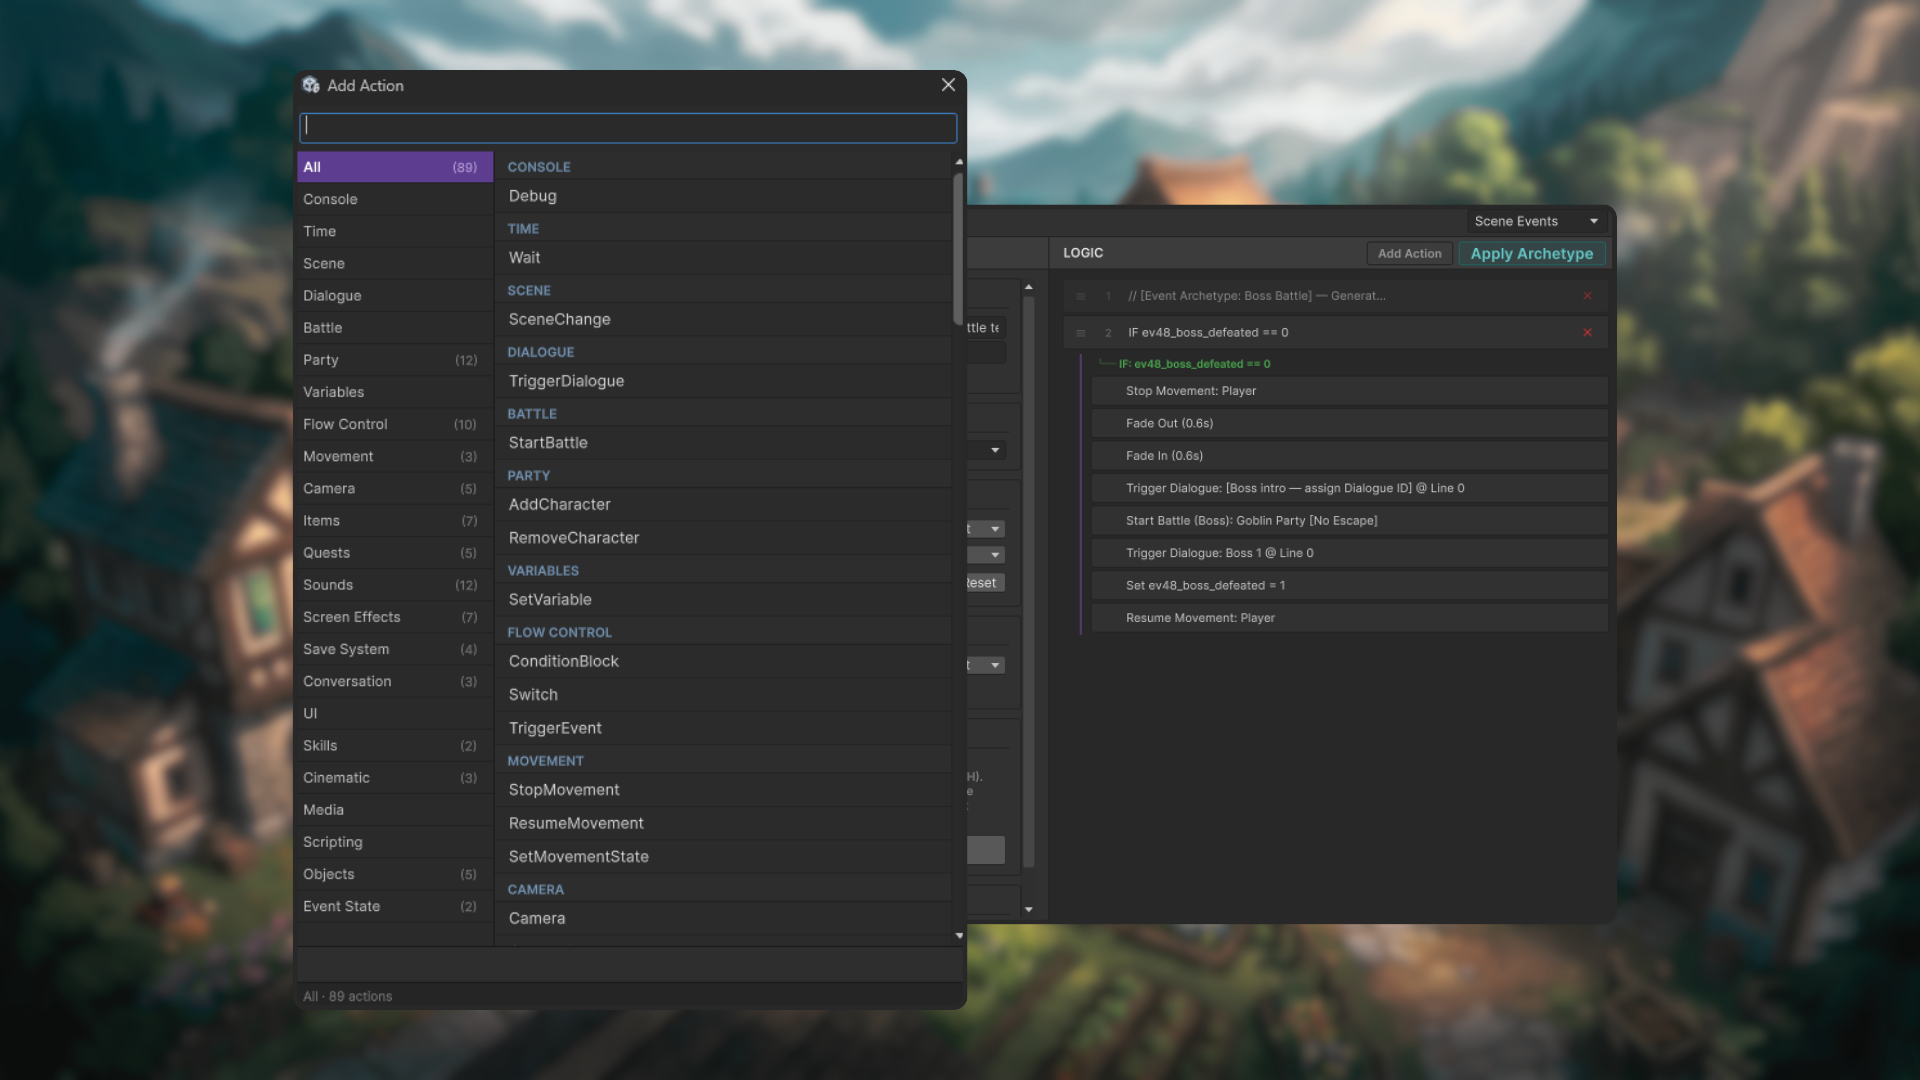Select the Variables category in sidebar
Viewport: 1920px width, 1080px height.
tap(395, 392)
